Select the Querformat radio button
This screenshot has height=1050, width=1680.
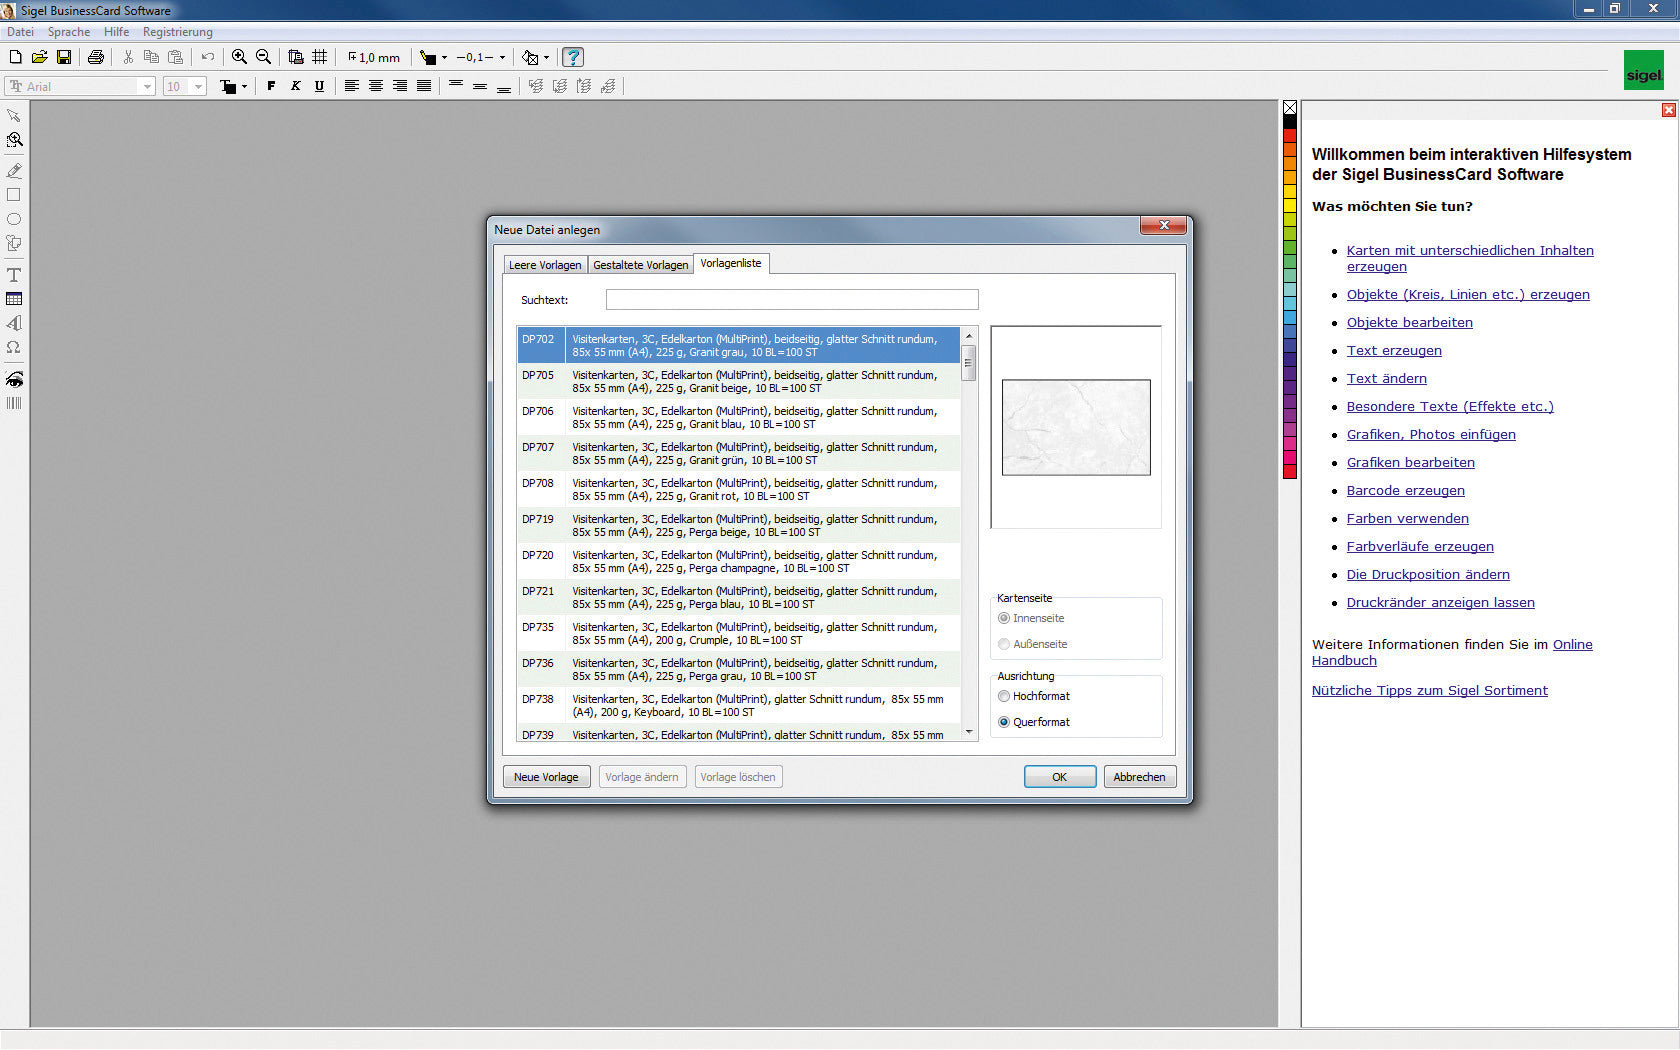click(x=1003, y=721)
